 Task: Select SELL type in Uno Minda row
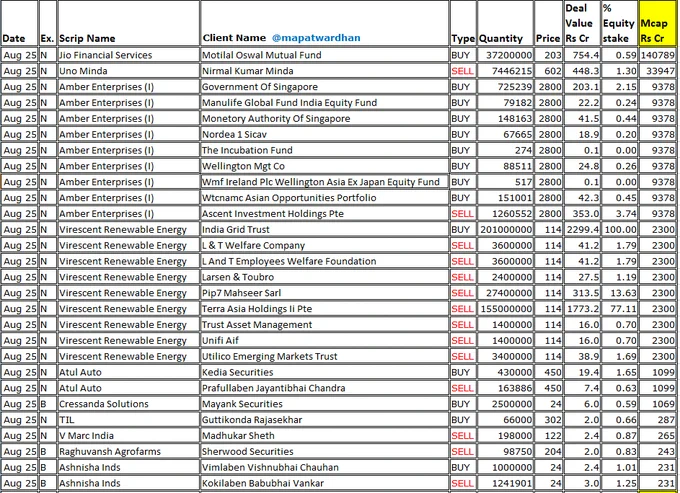[x=462, y=71]
